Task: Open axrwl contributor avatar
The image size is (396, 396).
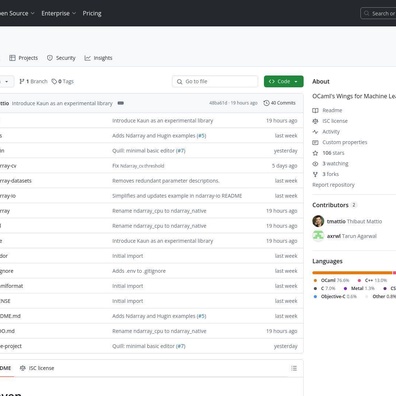Action: [318, 236]
